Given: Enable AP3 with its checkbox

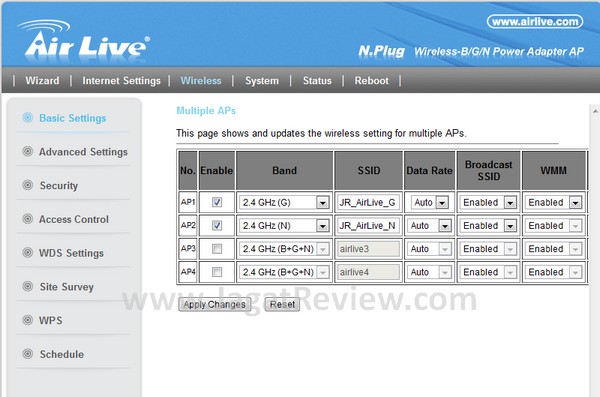Looking at the screenshot, I should coord(217,249).
